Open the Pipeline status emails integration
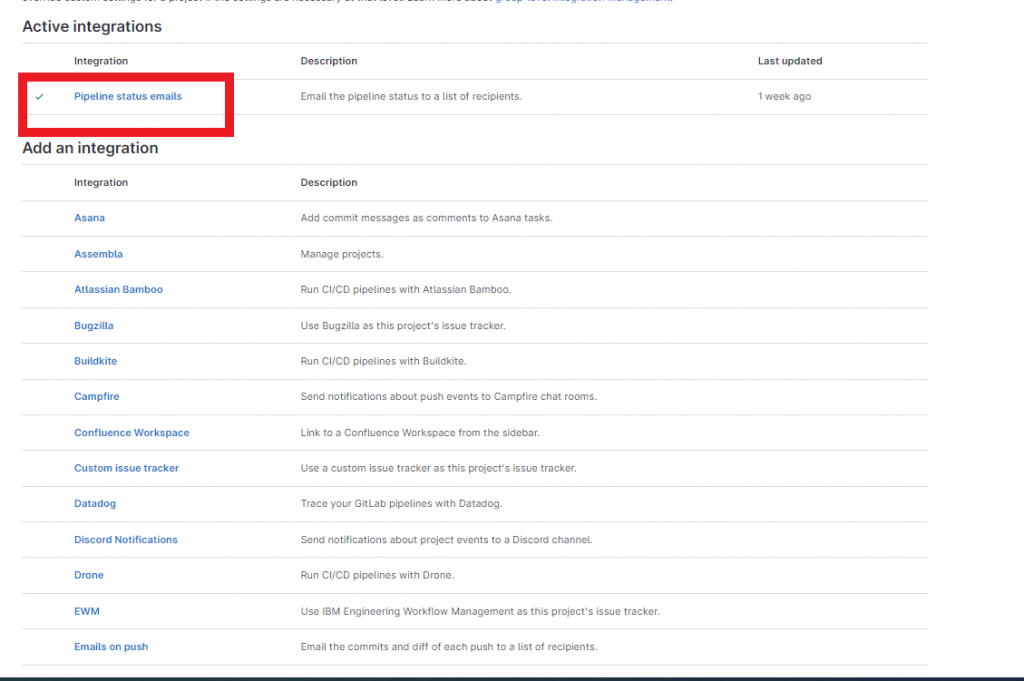 pyautogui.click(x=128, y=96)
